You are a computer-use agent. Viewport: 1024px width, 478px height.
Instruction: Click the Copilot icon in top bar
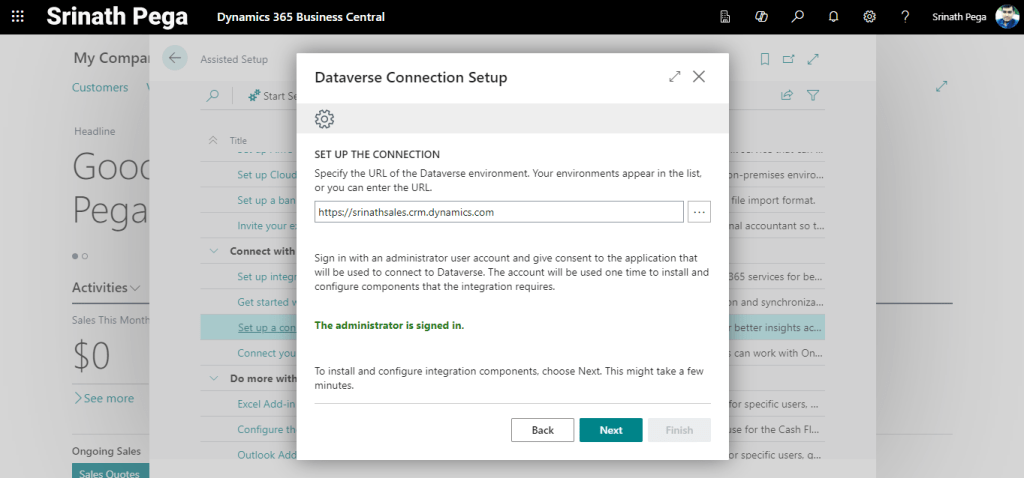click(x=761, y=17)
